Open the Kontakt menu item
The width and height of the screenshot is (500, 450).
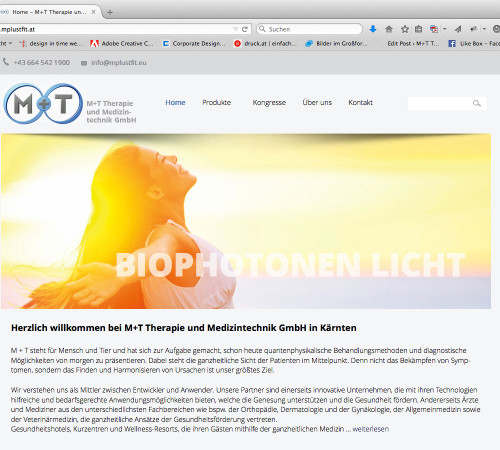click(360, 103)
